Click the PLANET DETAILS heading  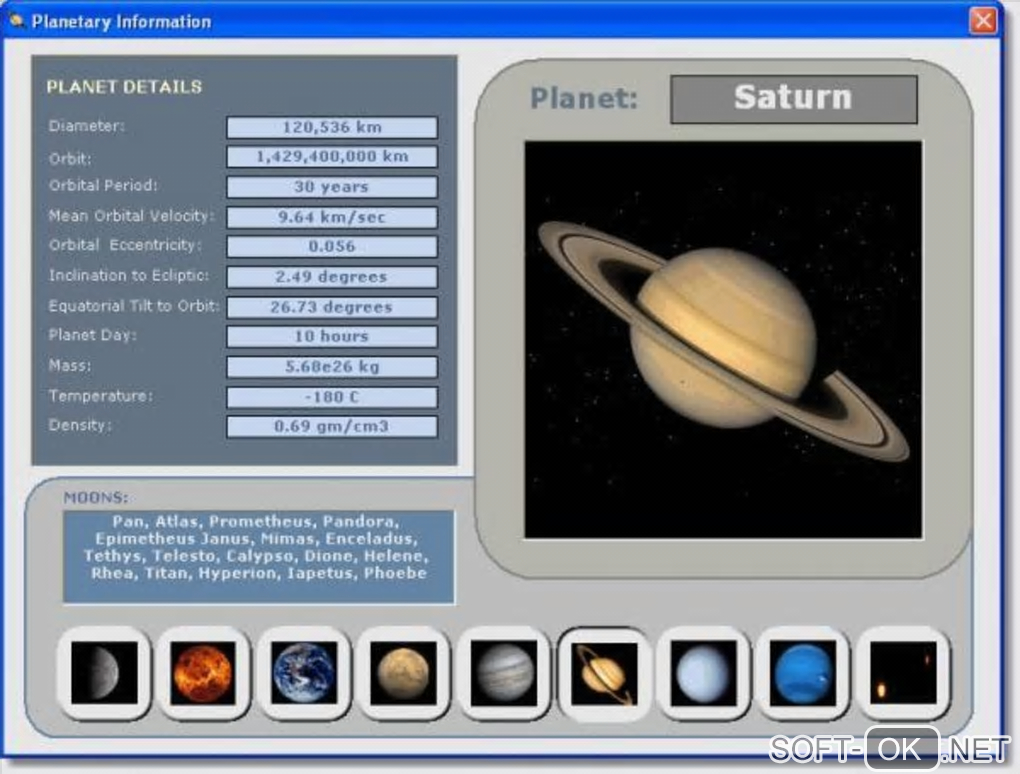pyautogui.click(x=124, y=87)
